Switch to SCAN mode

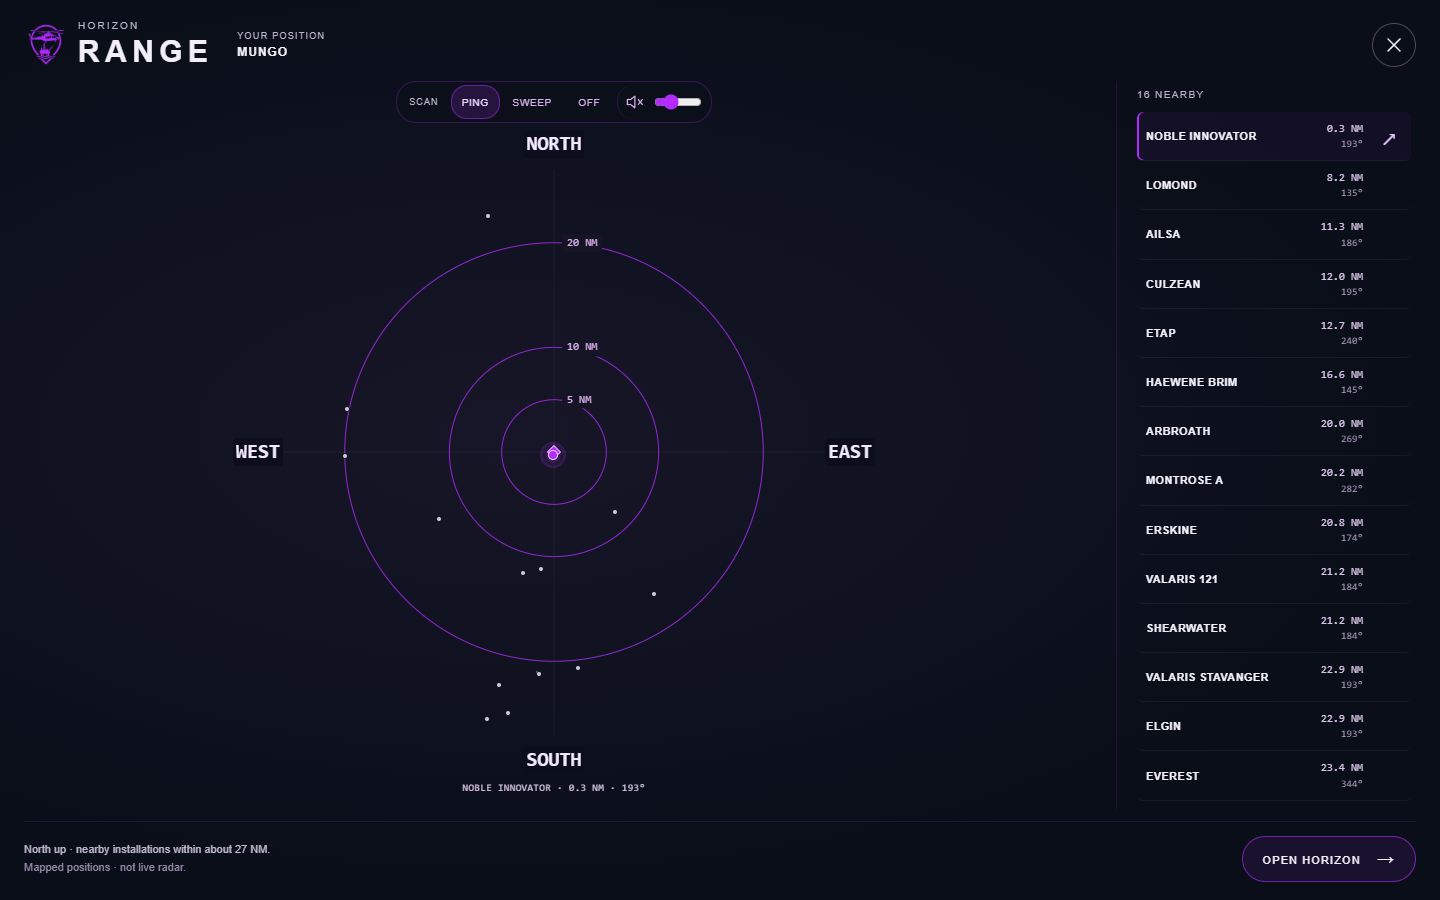pyautogui.click(x=424, y=102)
